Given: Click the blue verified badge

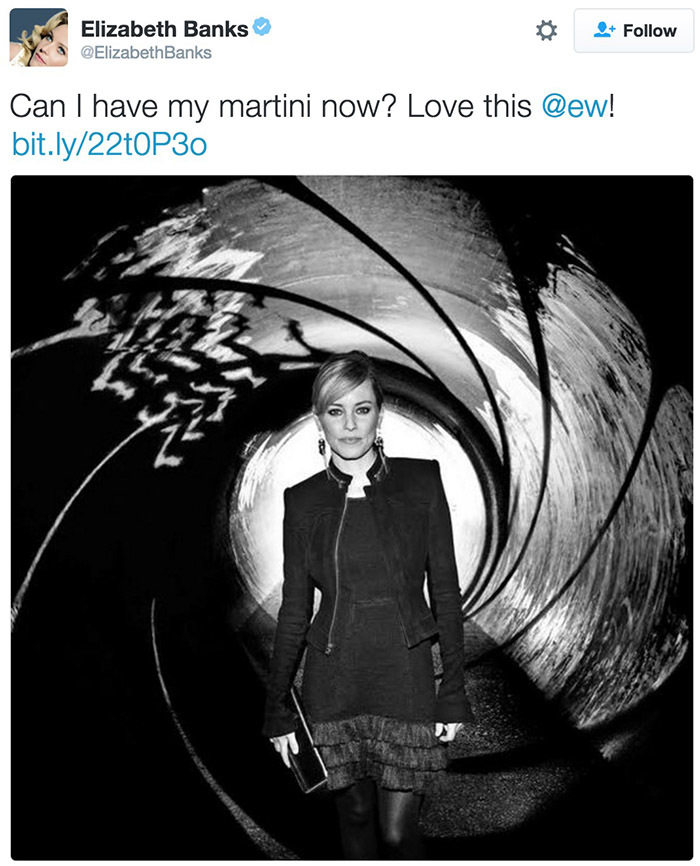Looking at the screenshot, I should pyautogui.click(x=262, y=27).
